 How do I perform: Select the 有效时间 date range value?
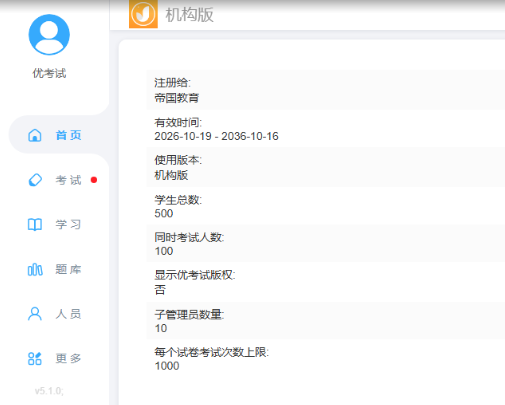pyautogui.click(x=216, y=136)
